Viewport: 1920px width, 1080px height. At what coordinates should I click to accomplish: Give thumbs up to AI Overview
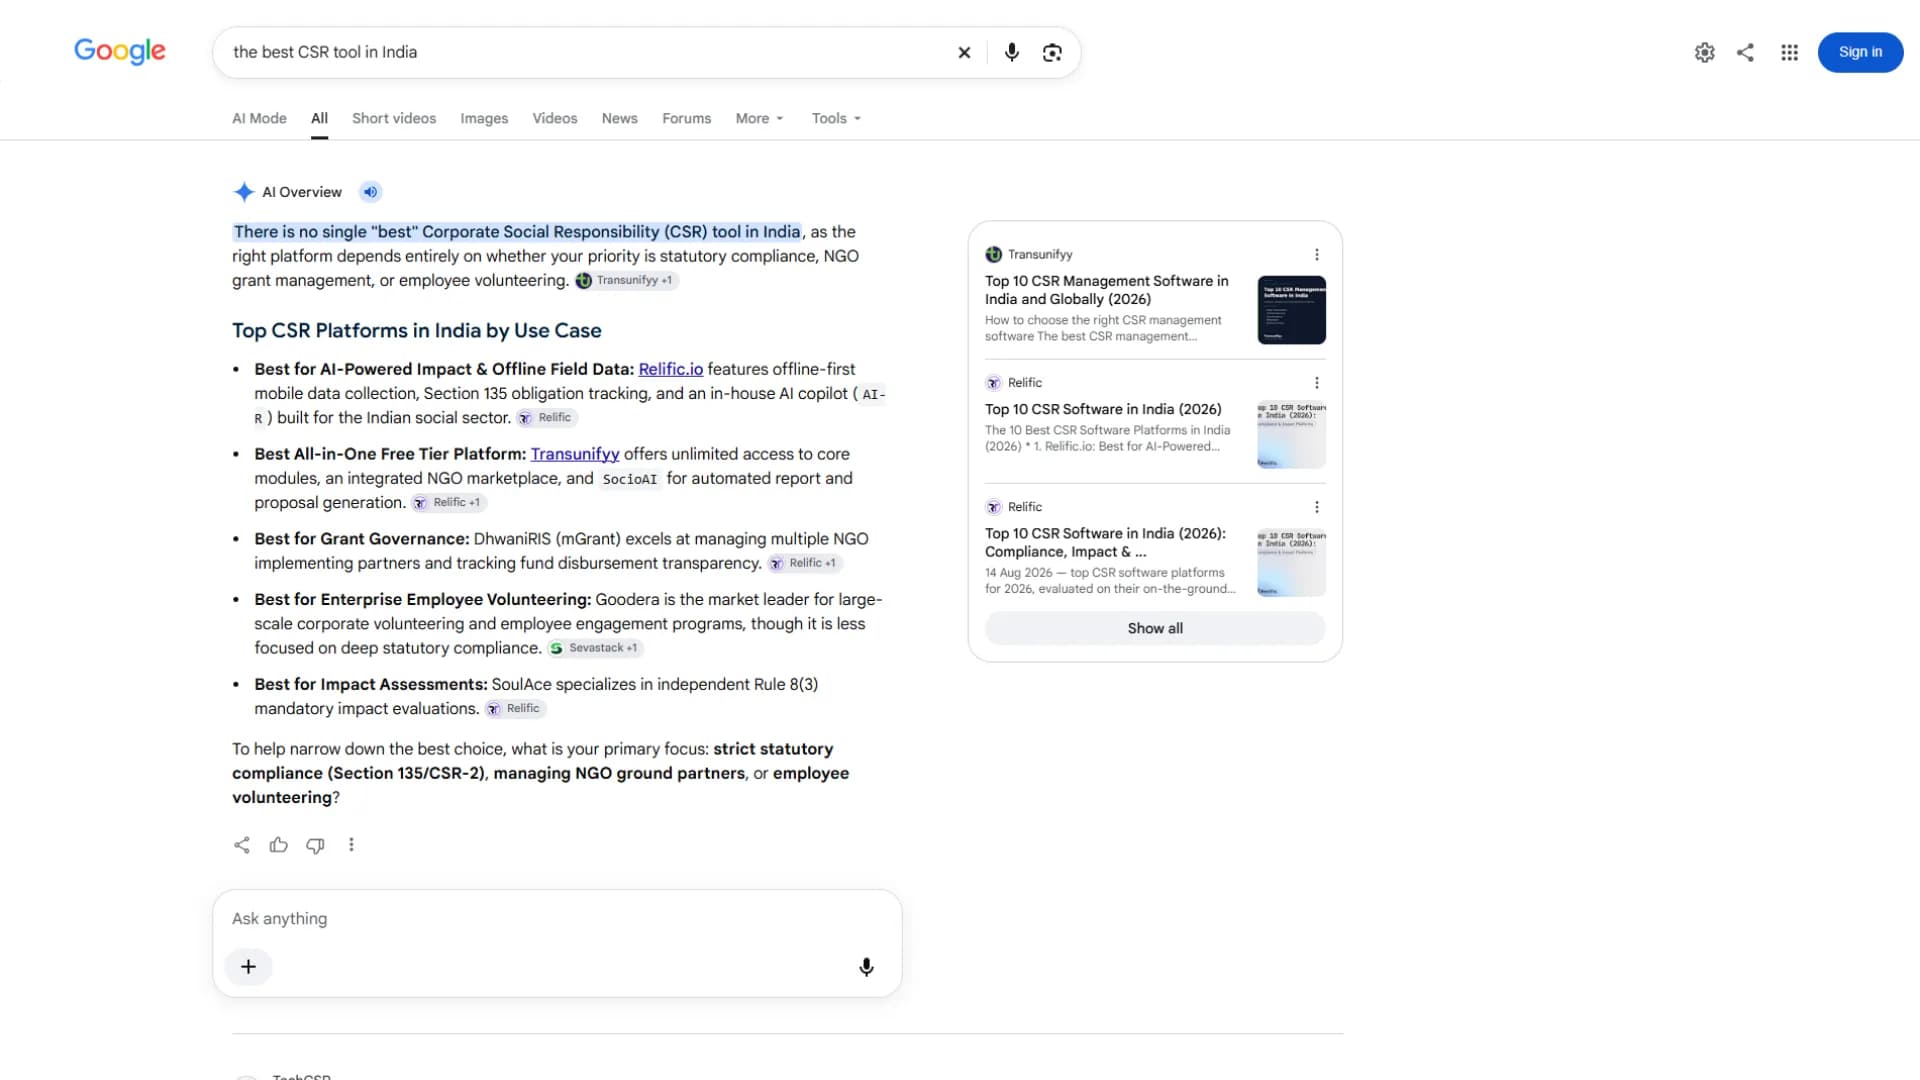click(x=279, y=845)
